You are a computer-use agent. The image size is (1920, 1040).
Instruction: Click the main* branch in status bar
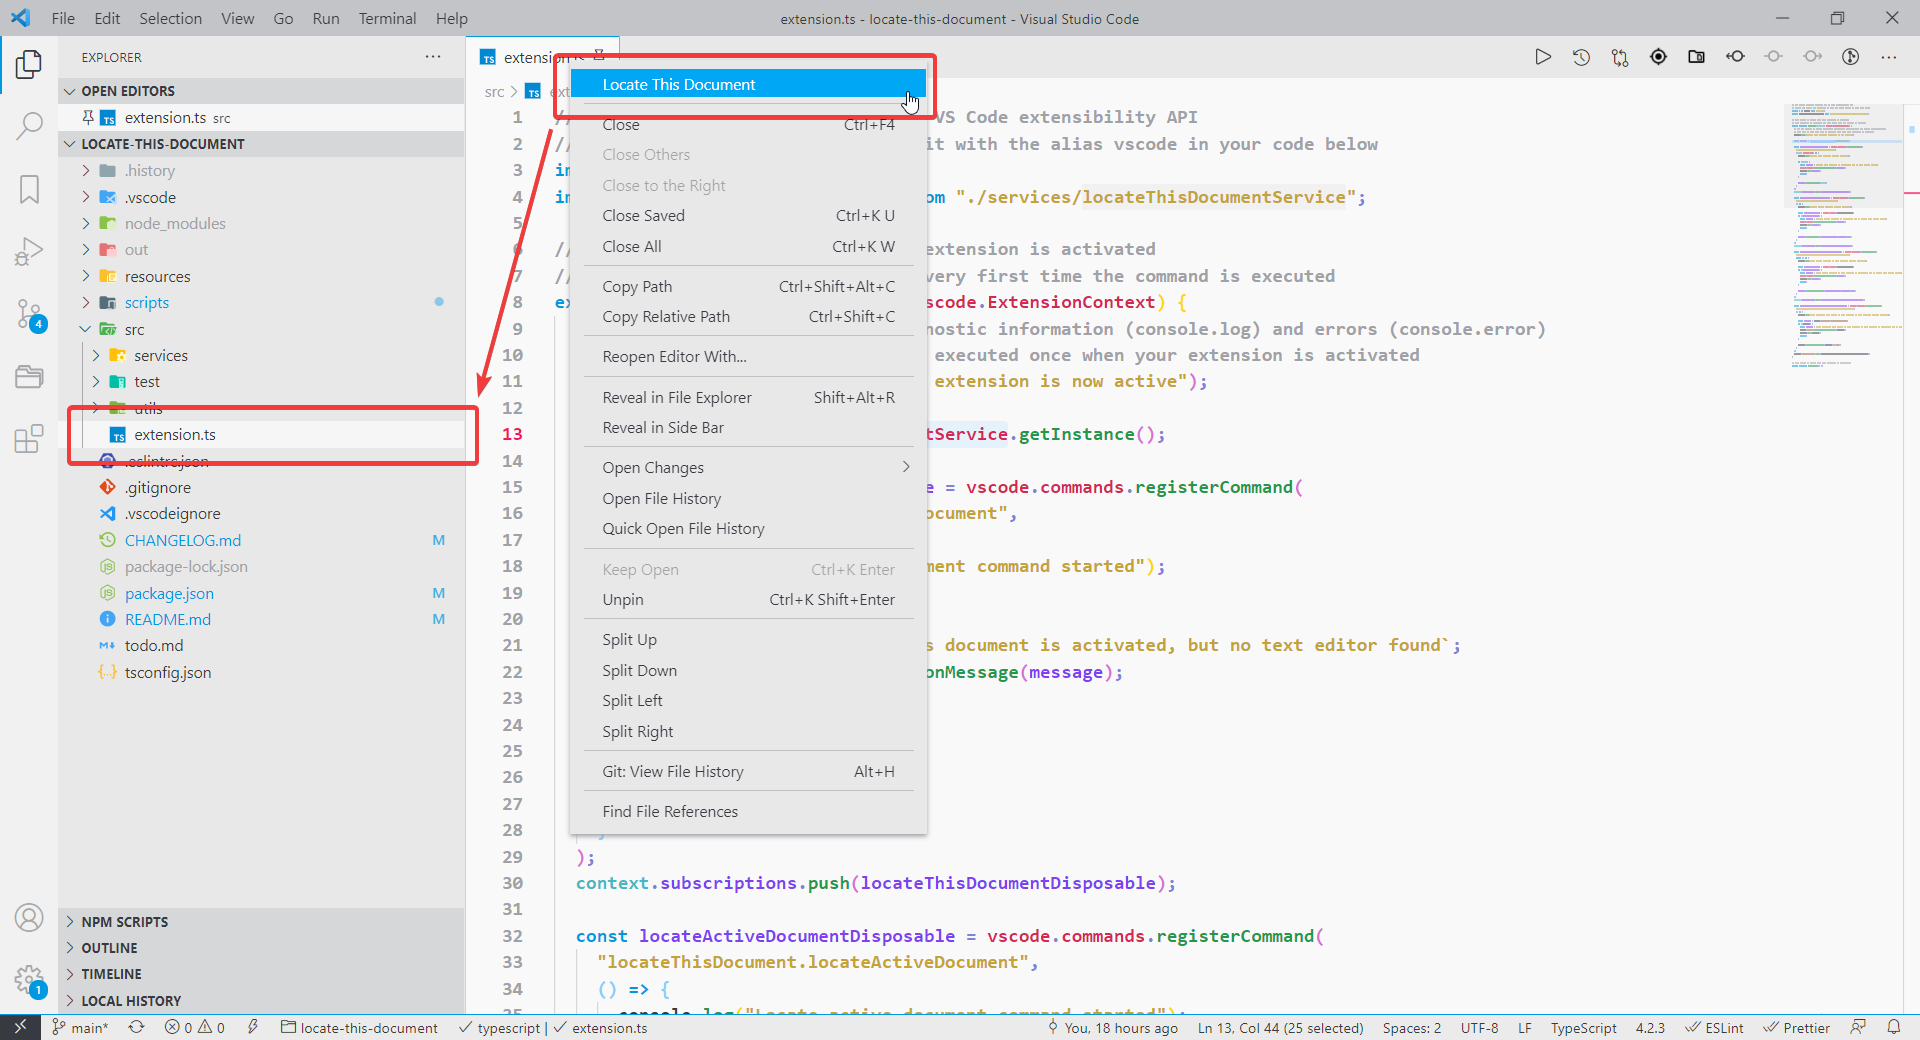[x=80, y=1027]
